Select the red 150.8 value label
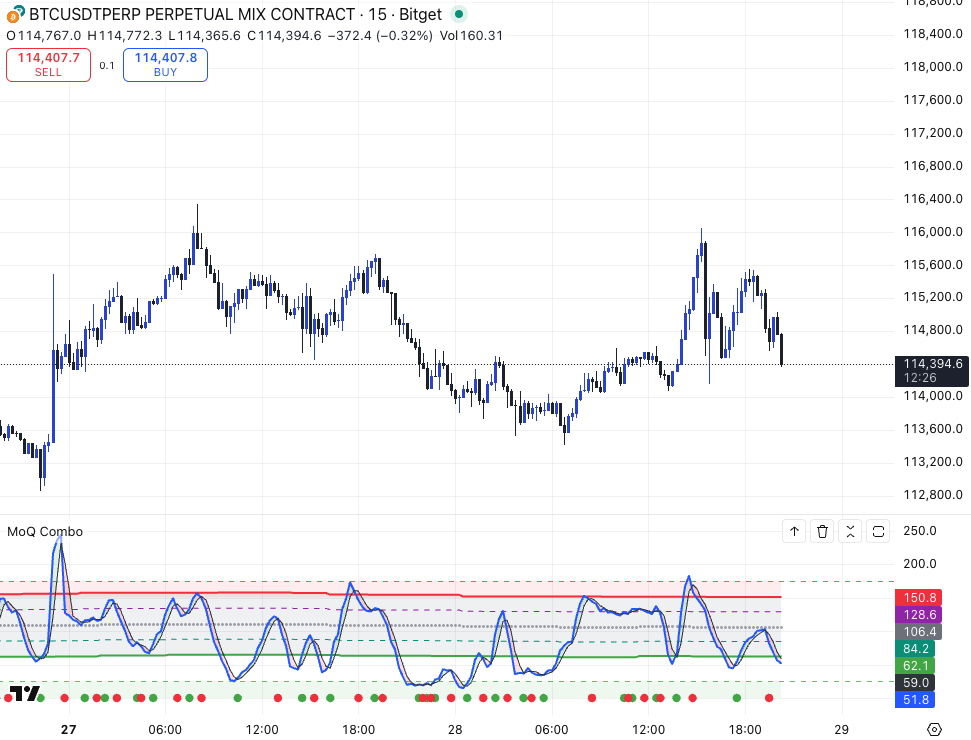 point(919,597)
